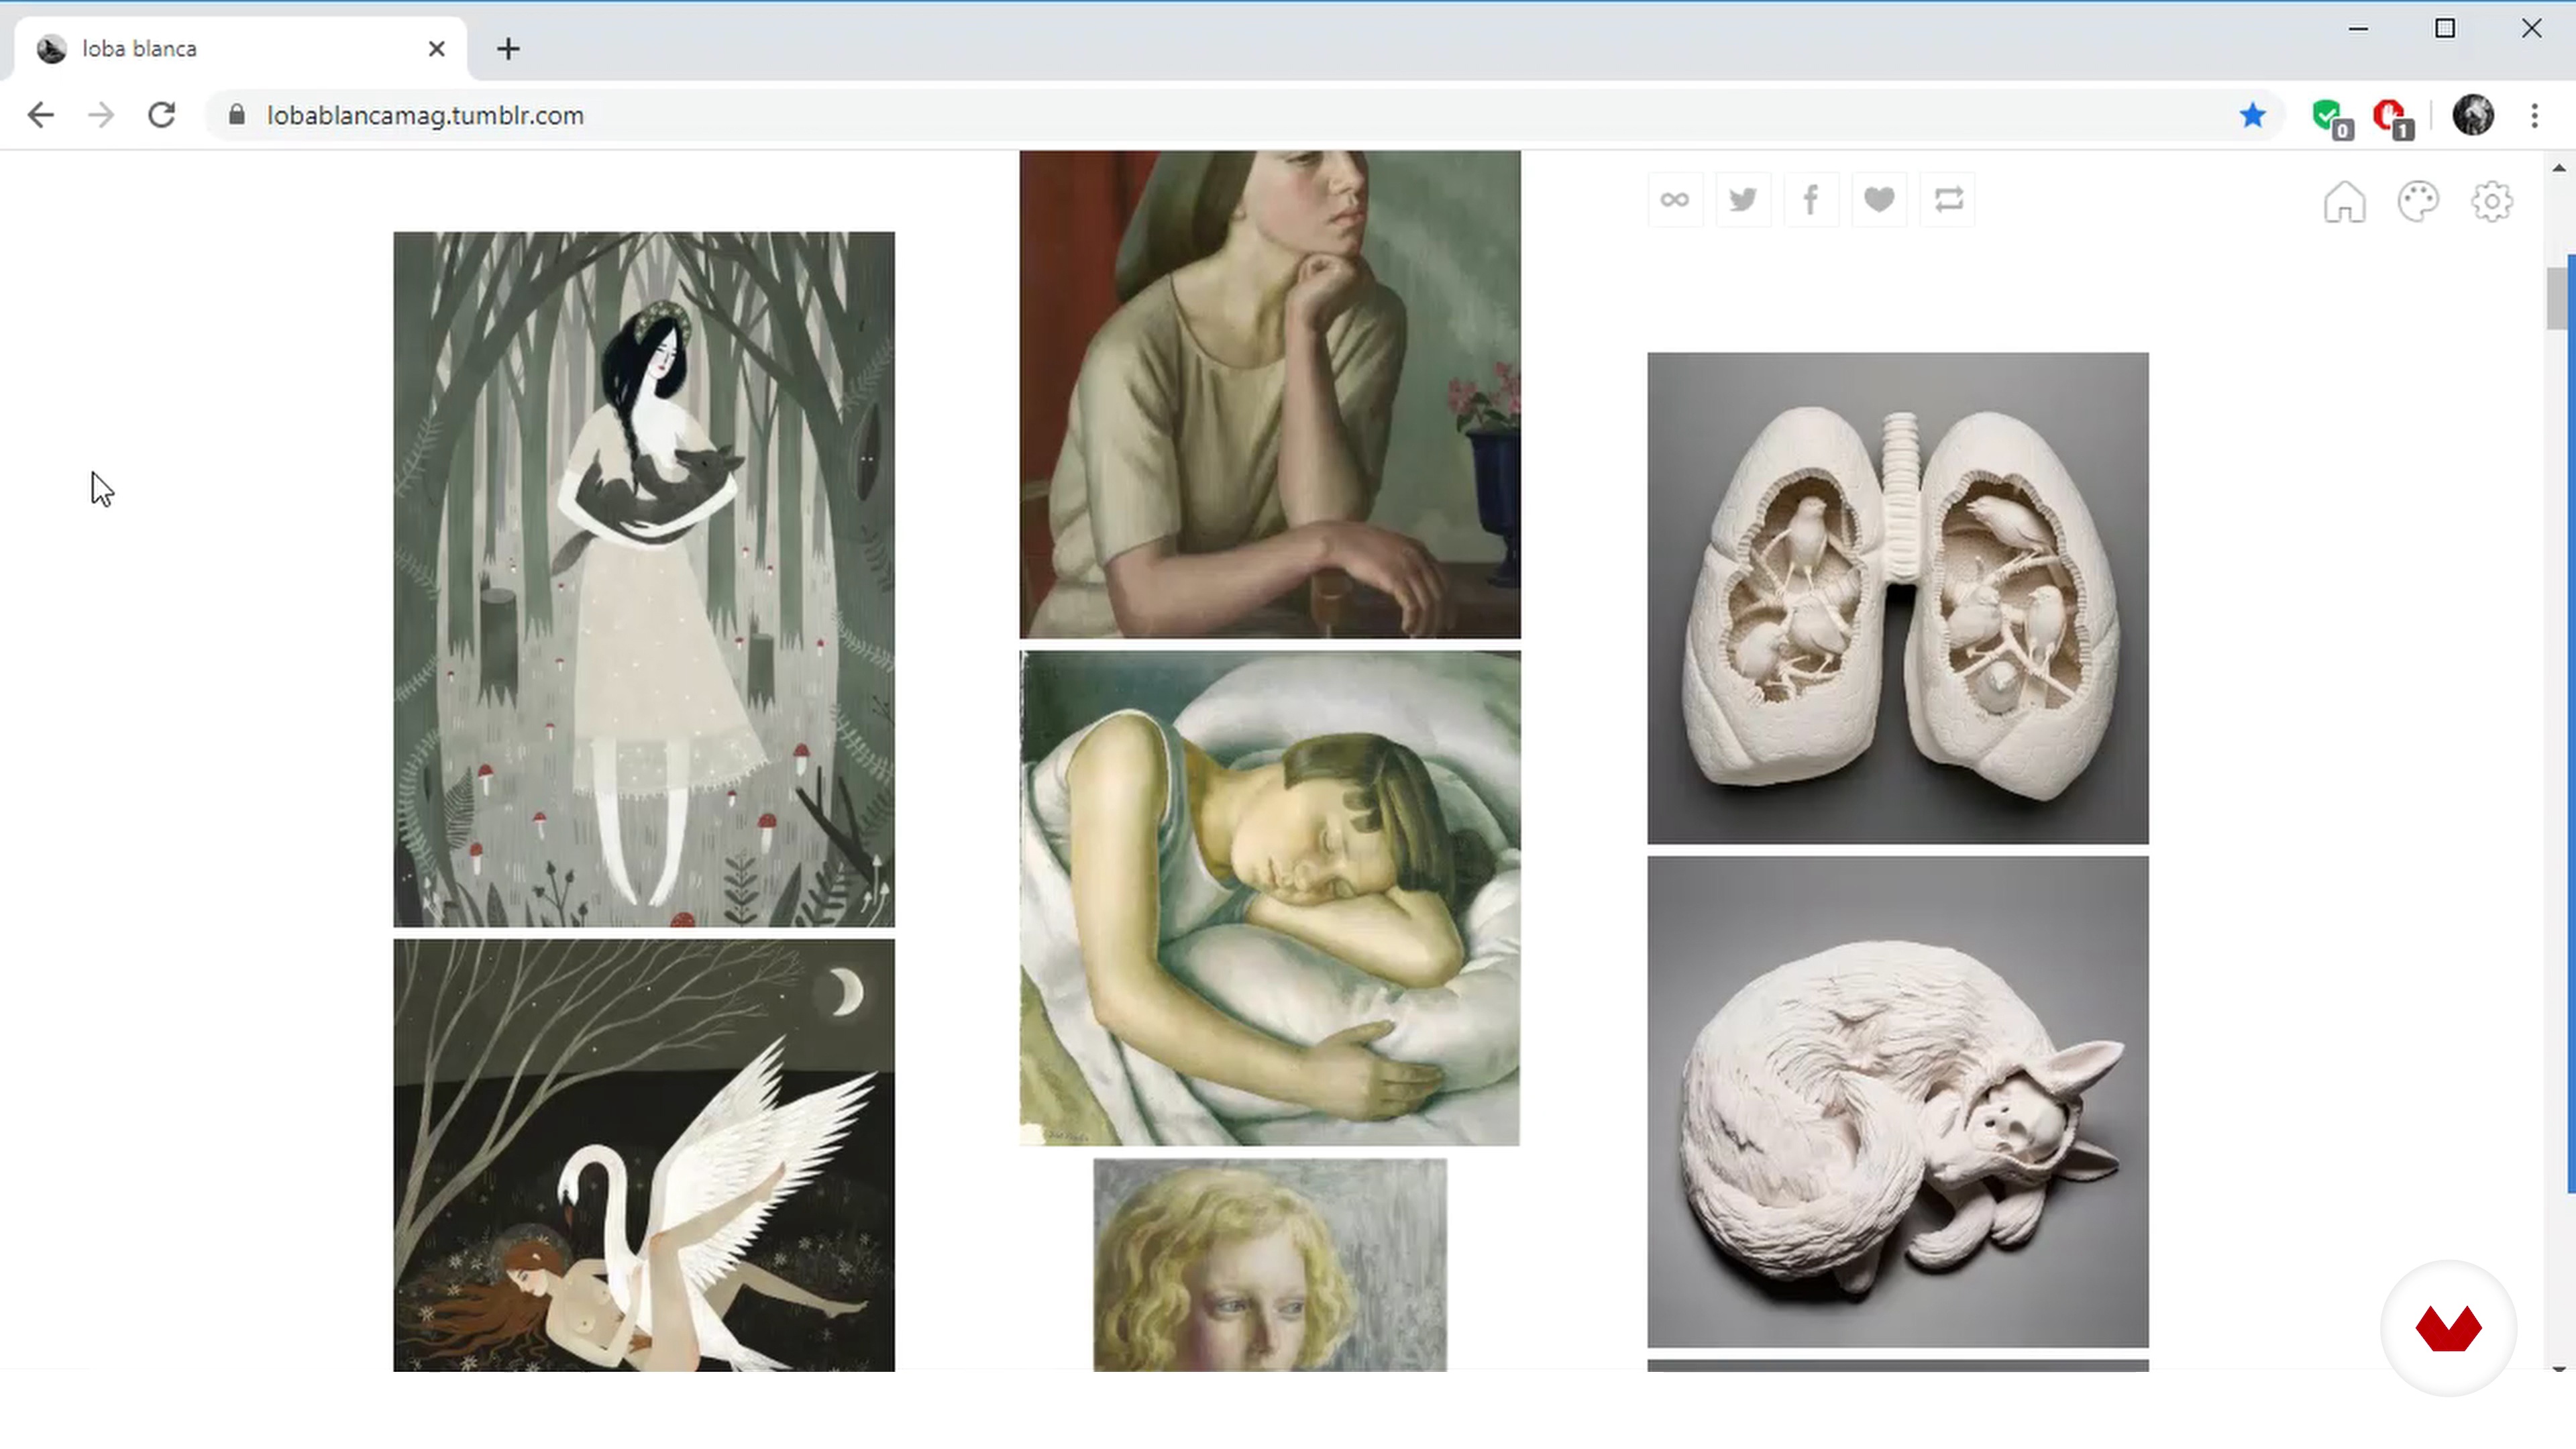Open Tumblr dashboard home icon

(x=2344, y=201)
